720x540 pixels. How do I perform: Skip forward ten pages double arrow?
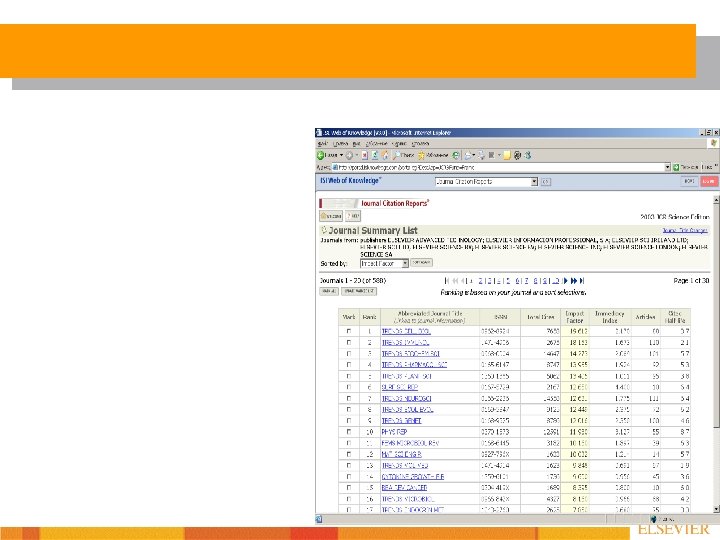pos(574,281)
